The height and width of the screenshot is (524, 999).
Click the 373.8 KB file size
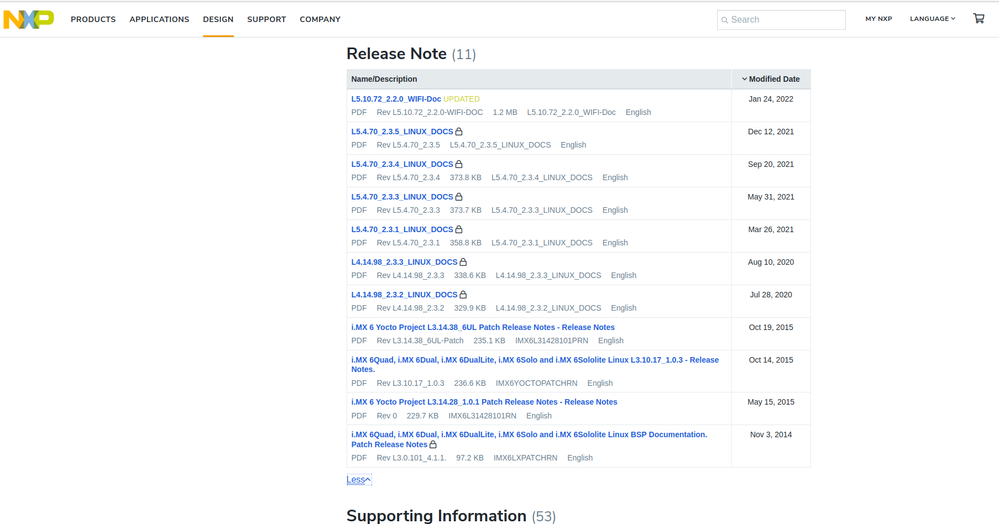click(x=466, y=177)
